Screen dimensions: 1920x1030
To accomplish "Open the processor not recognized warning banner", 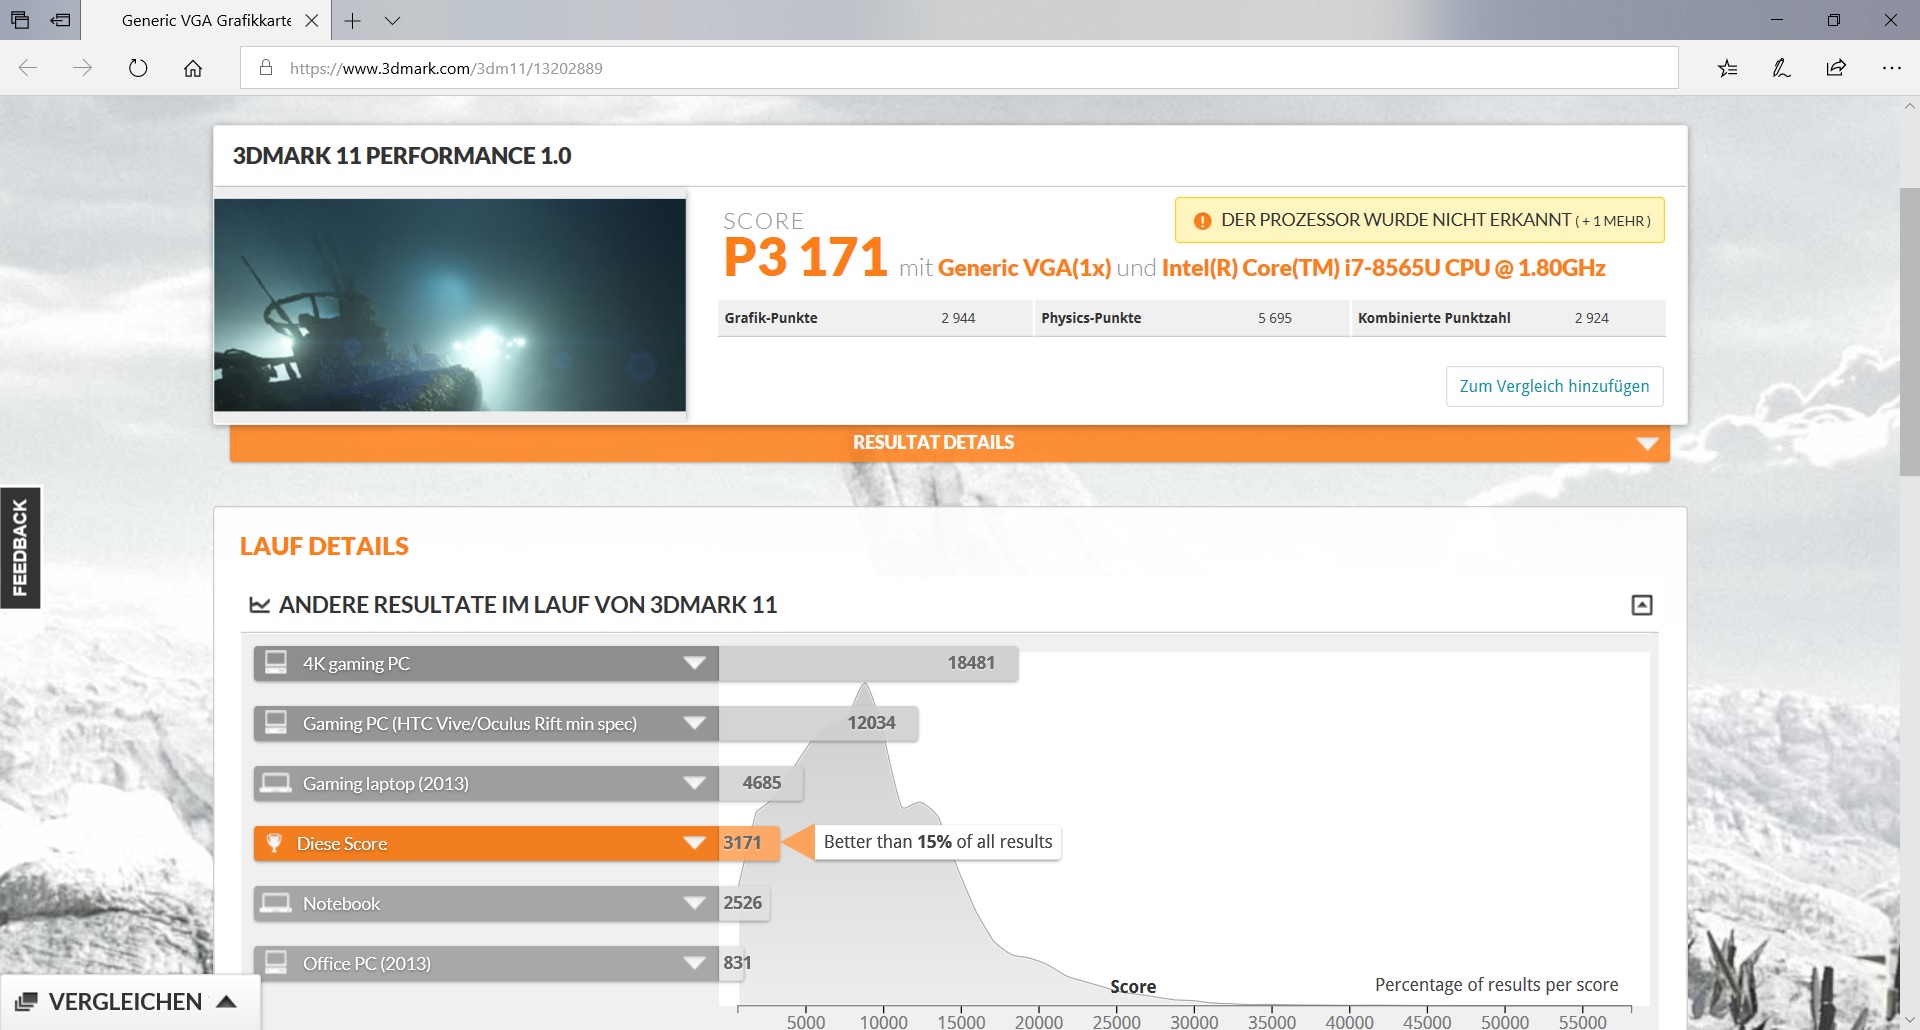I will (x=1419, y=220).
